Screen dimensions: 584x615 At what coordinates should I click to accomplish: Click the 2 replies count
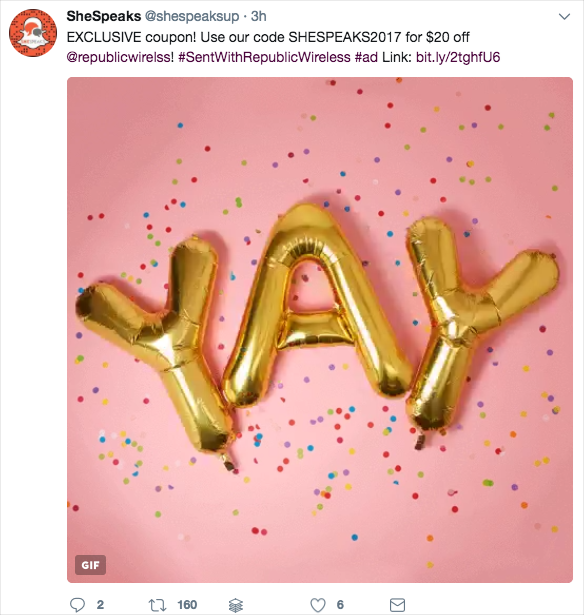click(100, 605)
